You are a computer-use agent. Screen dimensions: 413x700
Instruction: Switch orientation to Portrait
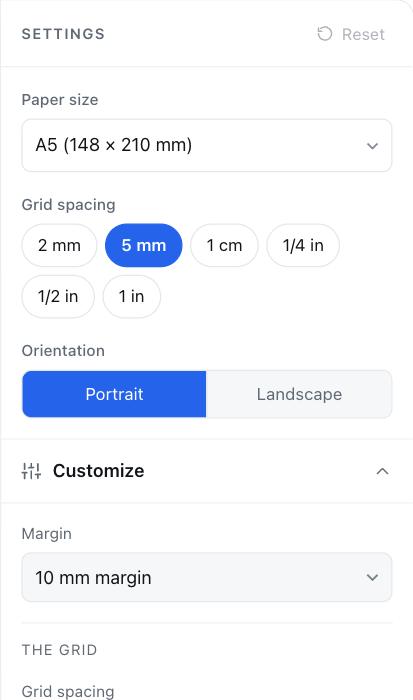coord(114,394)
